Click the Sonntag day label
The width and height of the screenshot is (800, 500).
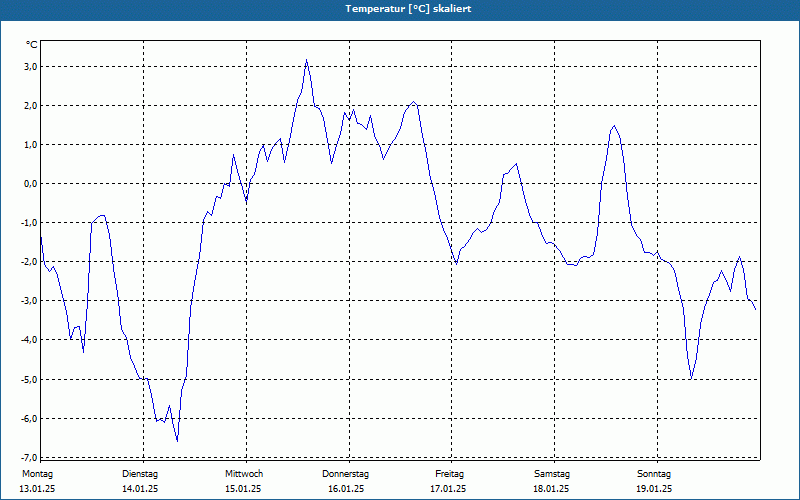[x=654, y=474]
